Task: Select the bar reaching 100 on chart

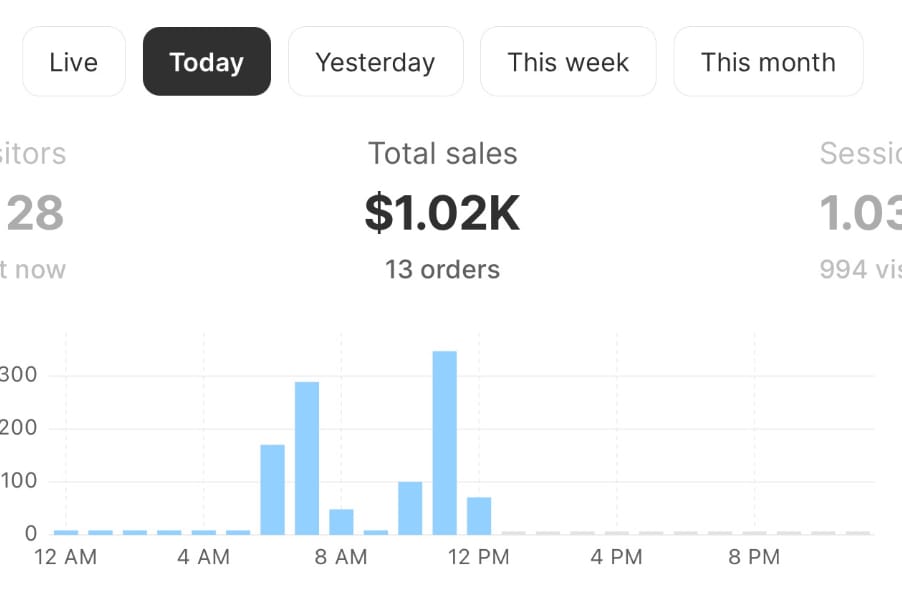Action: coord(410,508)
